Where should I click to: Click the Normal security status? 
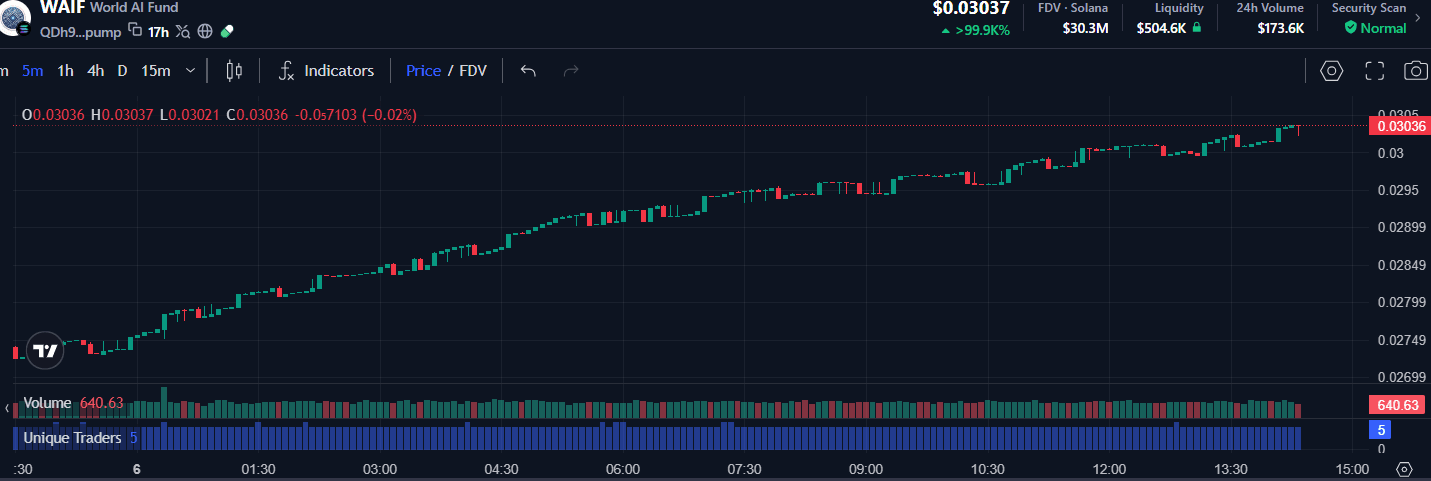point(1383,28)
